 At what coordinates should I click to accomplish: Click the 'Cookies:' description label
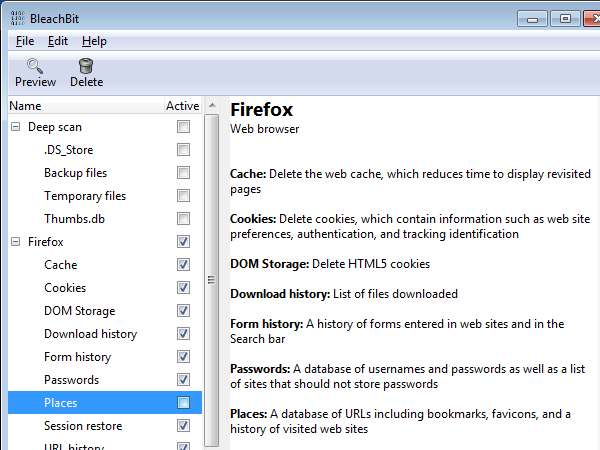(253, 219)
